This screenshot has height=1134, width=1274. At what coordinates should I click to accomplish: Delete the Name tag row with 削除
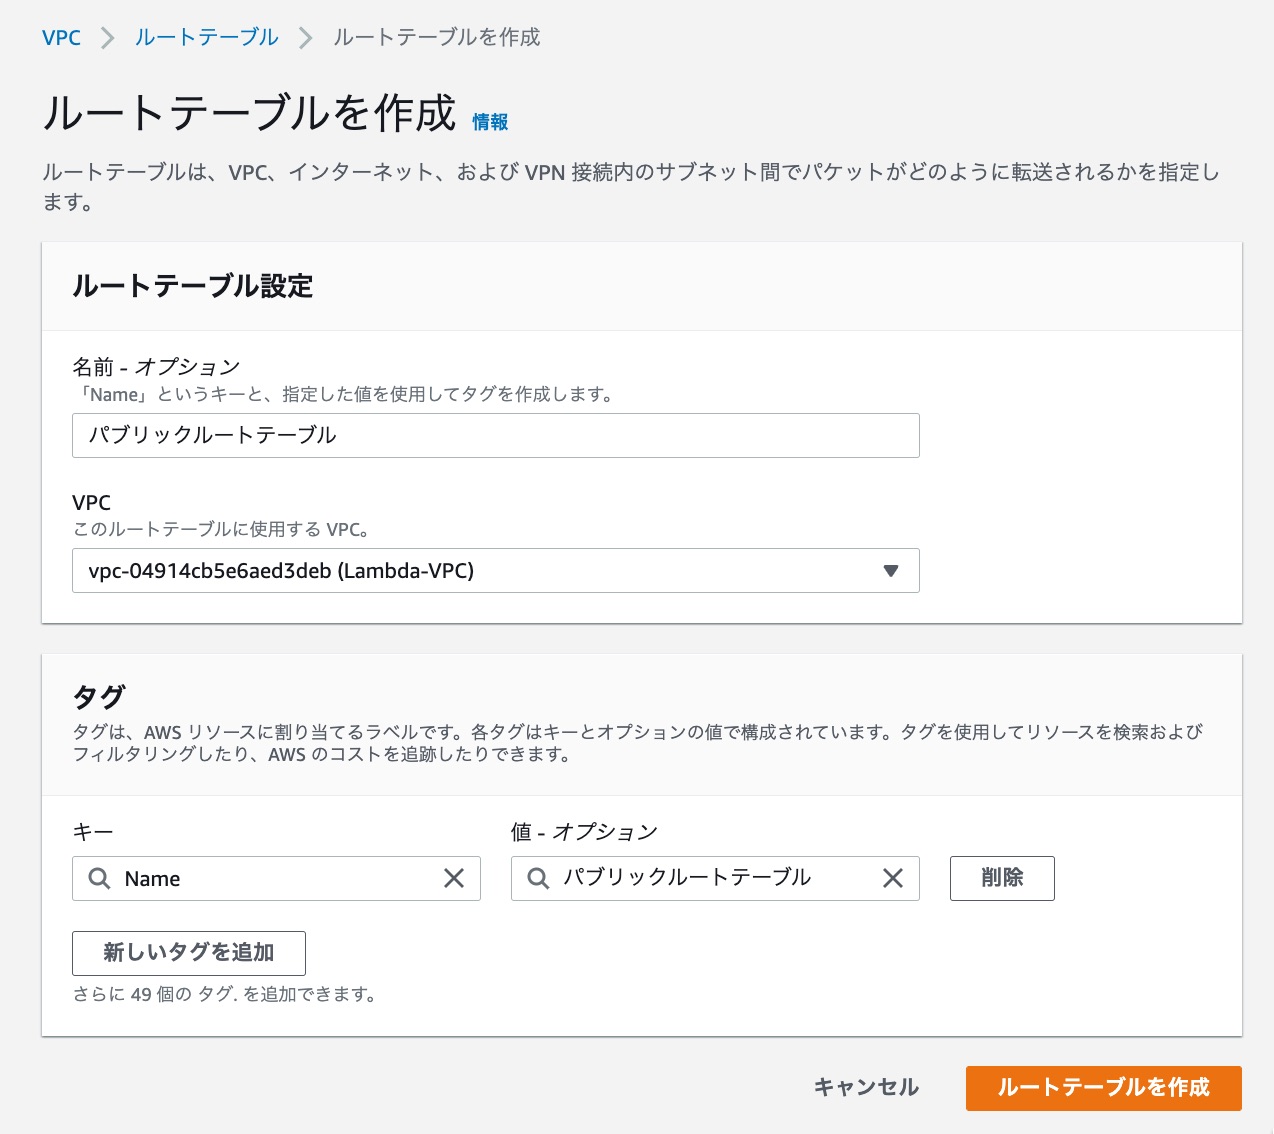(x=1002, y=878)
